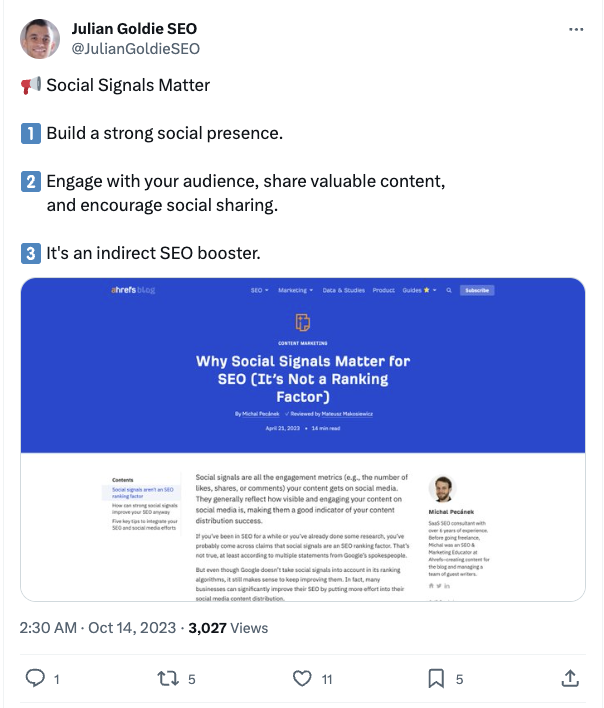Click Michal Pecánek's author photo in sidebar
Viewport: 604px width, 708px height.
(x=443, y=489)
